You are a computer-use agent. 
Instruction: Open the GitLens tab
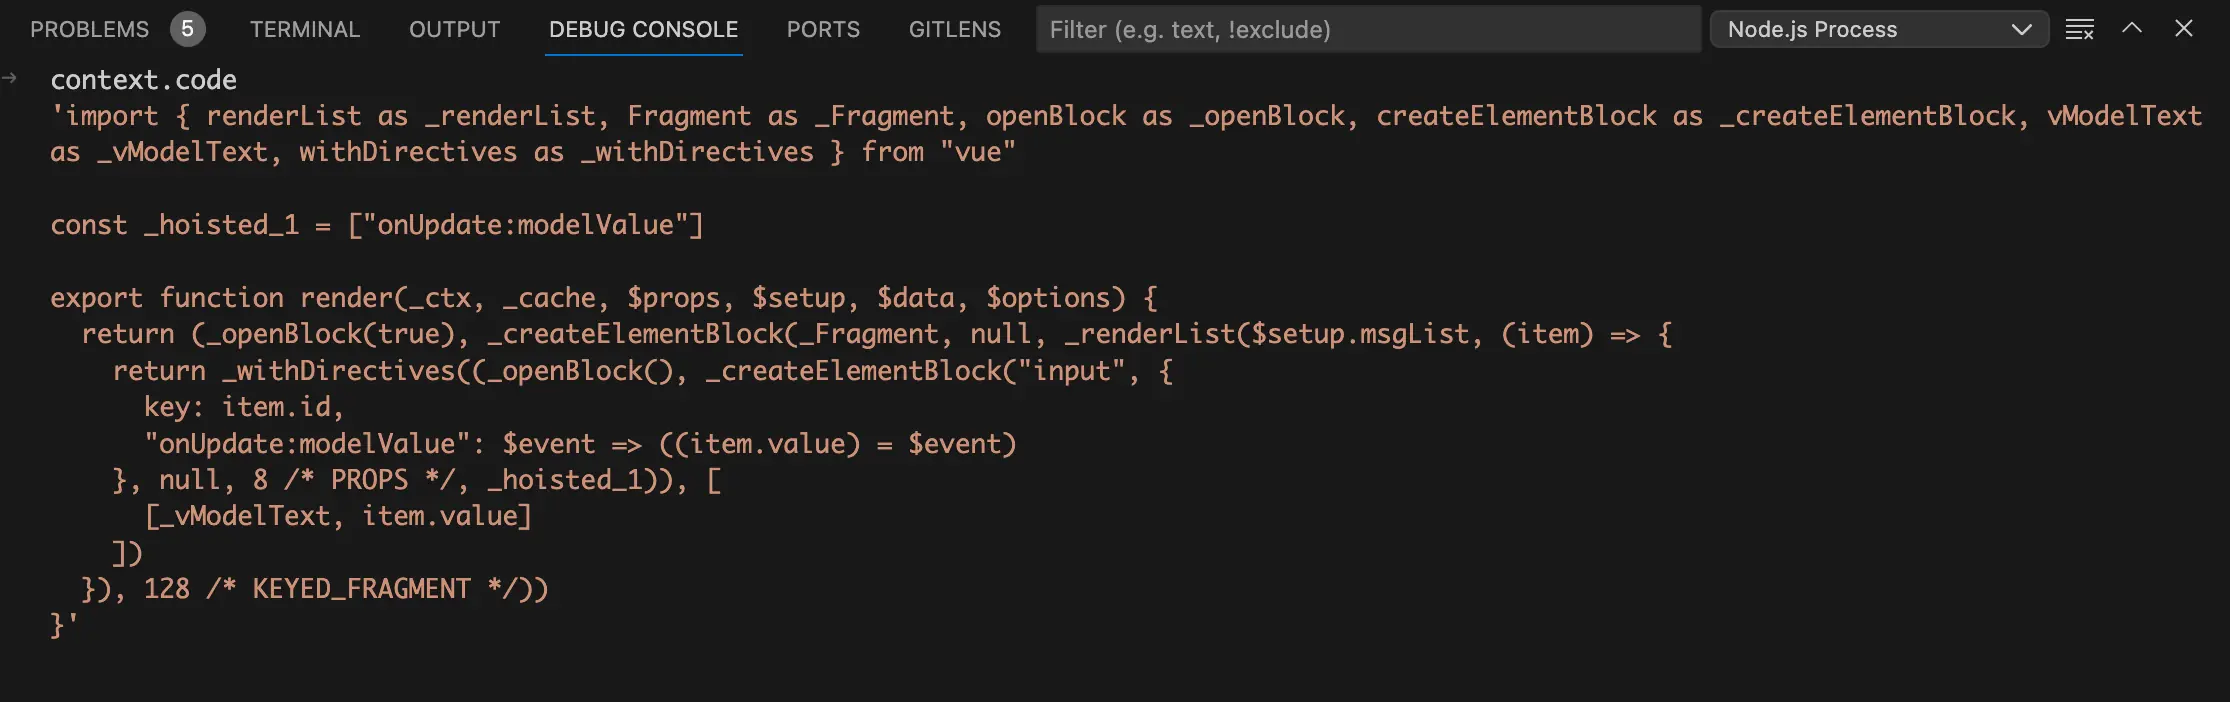[954, 29]
